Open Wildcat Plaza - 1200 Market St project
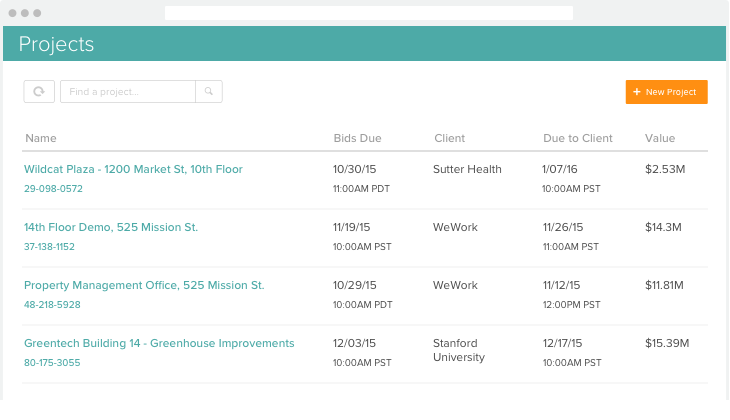The height and width of the screenshot is (420, 730). (x=133, y=169)
